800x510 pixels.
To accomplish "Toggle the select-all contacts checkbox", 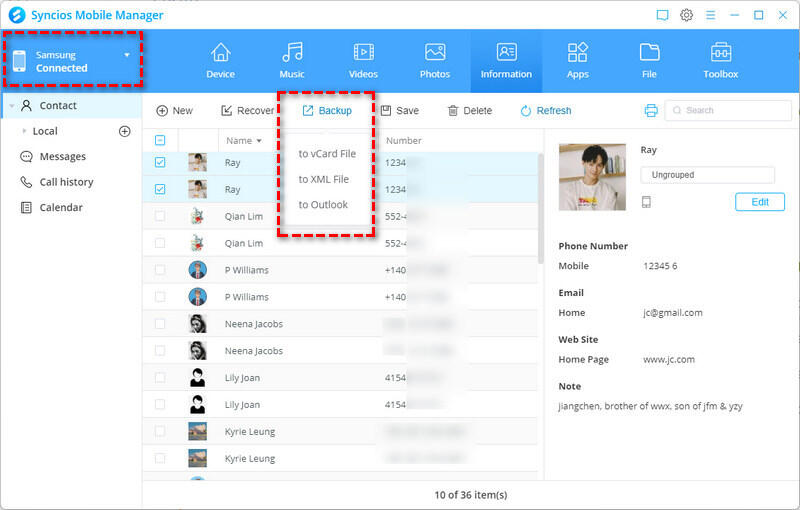I will (x=160, y=141).
